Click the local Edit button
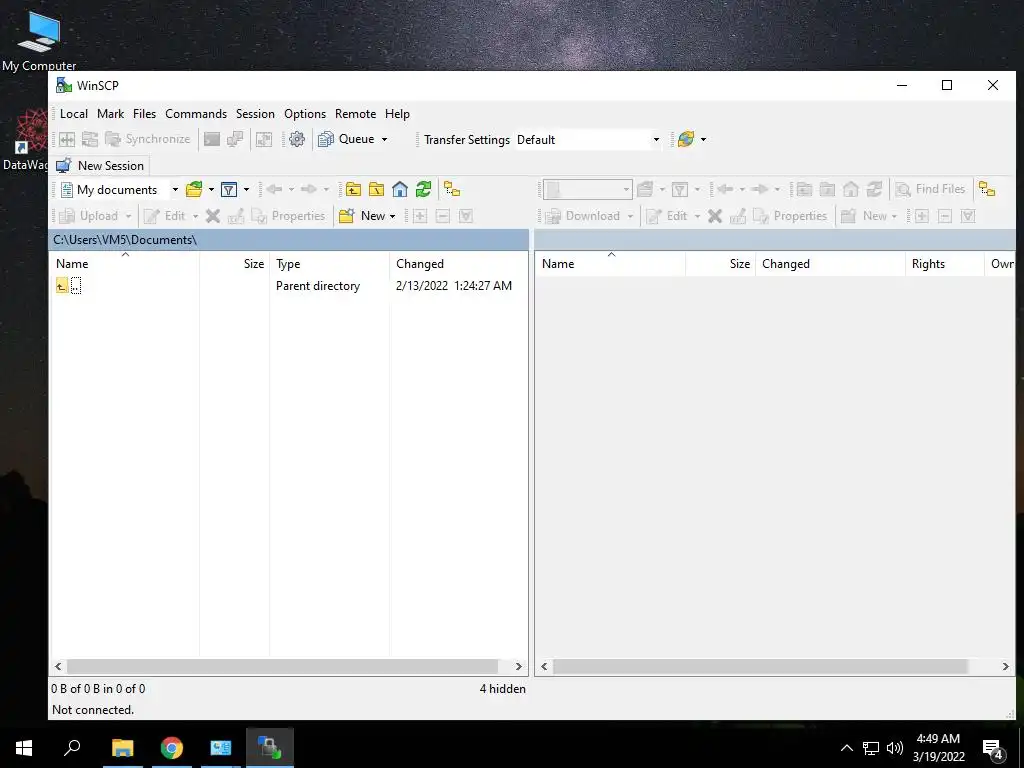The image size is (1024, 768). [x=165, y=216]
